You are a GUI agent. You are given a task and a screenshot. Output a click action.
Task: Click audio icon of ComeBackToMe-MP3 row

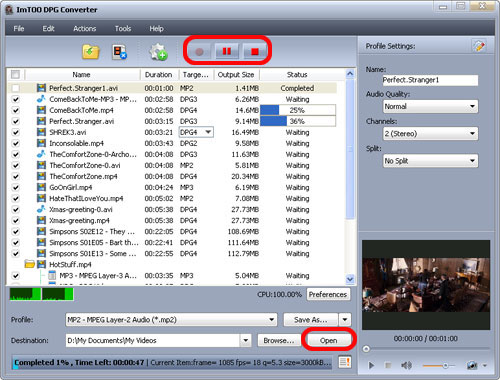click(41, 99)
